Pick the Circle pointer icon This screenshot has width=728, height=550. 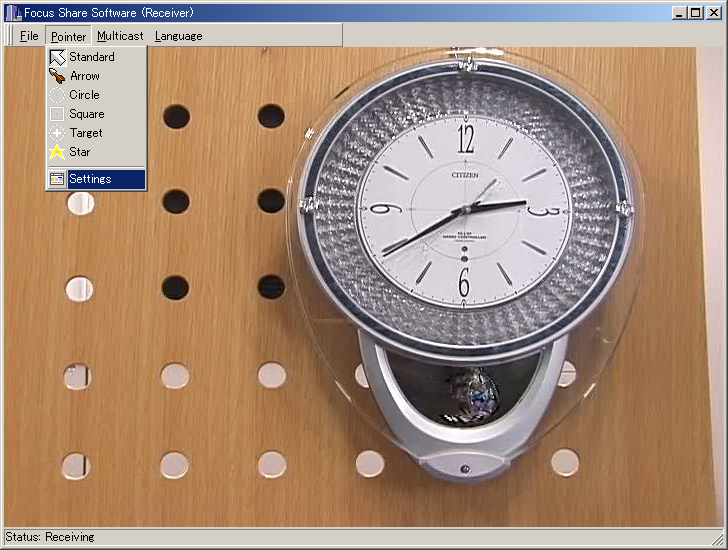click(x=57, y=95)
